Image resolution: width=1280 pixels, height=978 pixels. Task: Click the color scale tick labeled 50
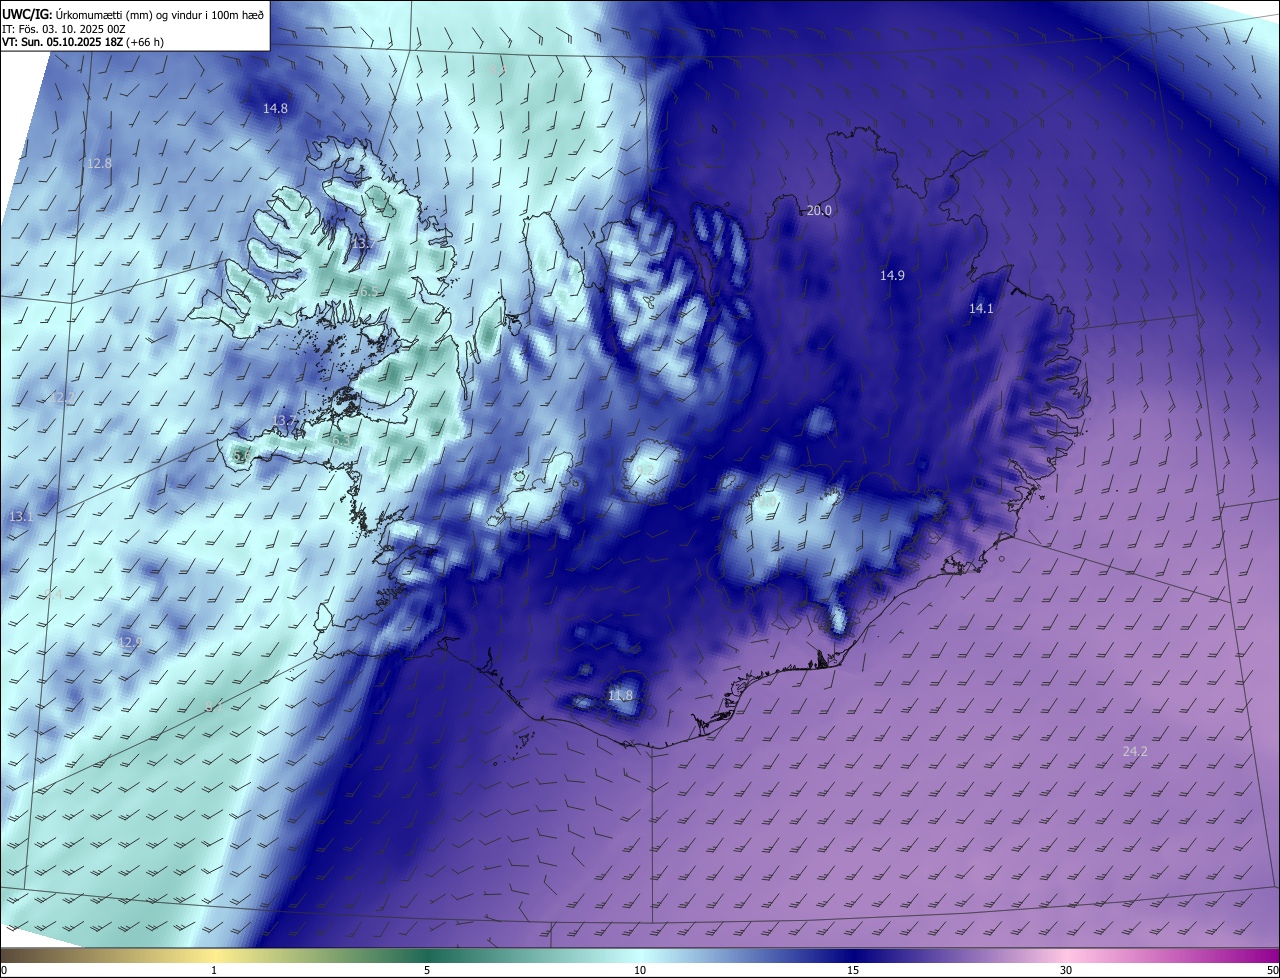(x=1272, y=970)
